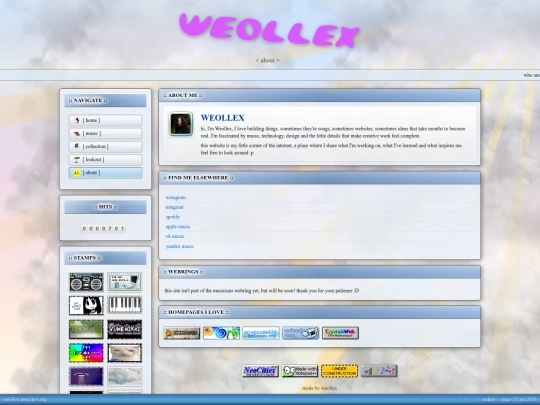This screenshot has height=405, width=540.
Task: Click the speaker and music notes badge
Action: [379, 371]
